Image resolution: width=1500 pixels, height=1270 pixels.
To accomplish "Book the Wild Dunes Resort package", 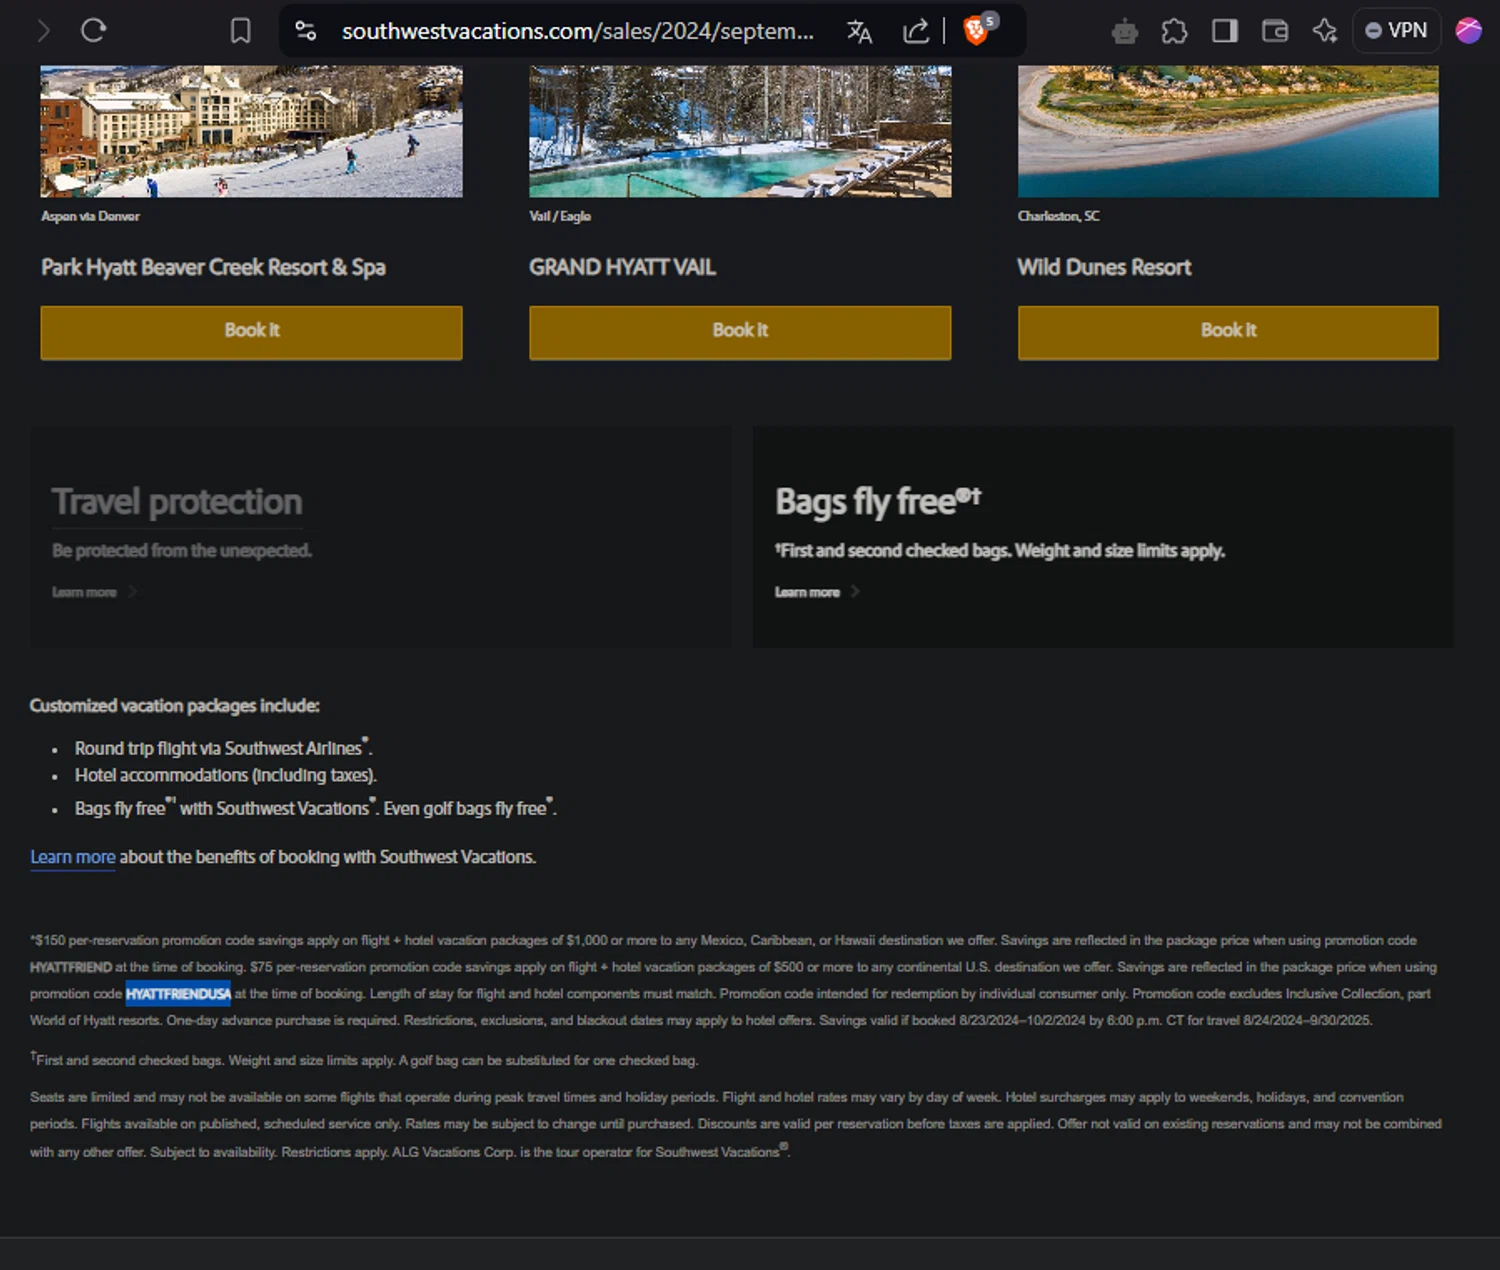I will 1228,332.
